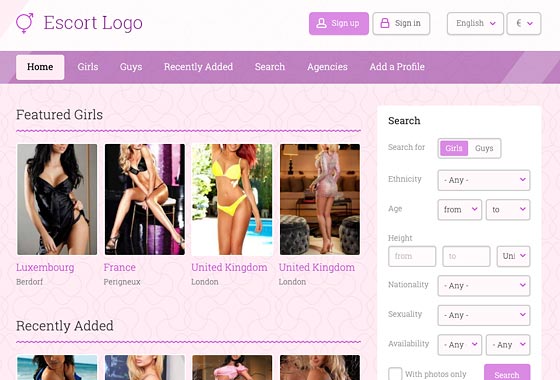The image size is (560, 380).
Task: Open the Luxembourg profile link
Action: (x=45, y=268)
